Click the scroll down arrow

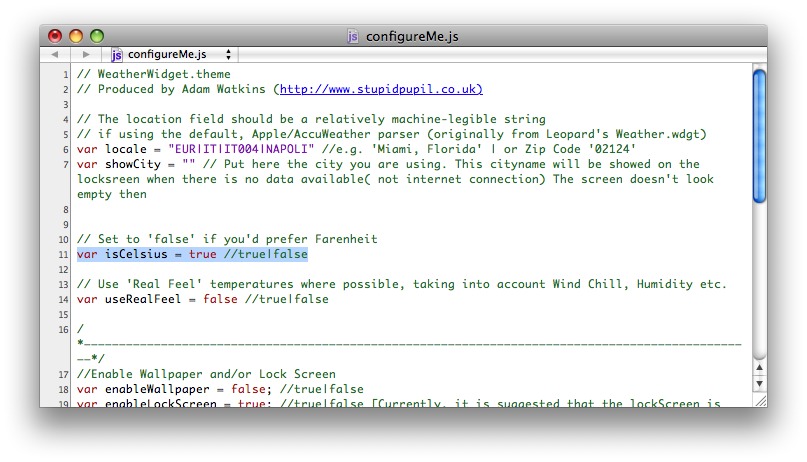click(x=759, y=382)
